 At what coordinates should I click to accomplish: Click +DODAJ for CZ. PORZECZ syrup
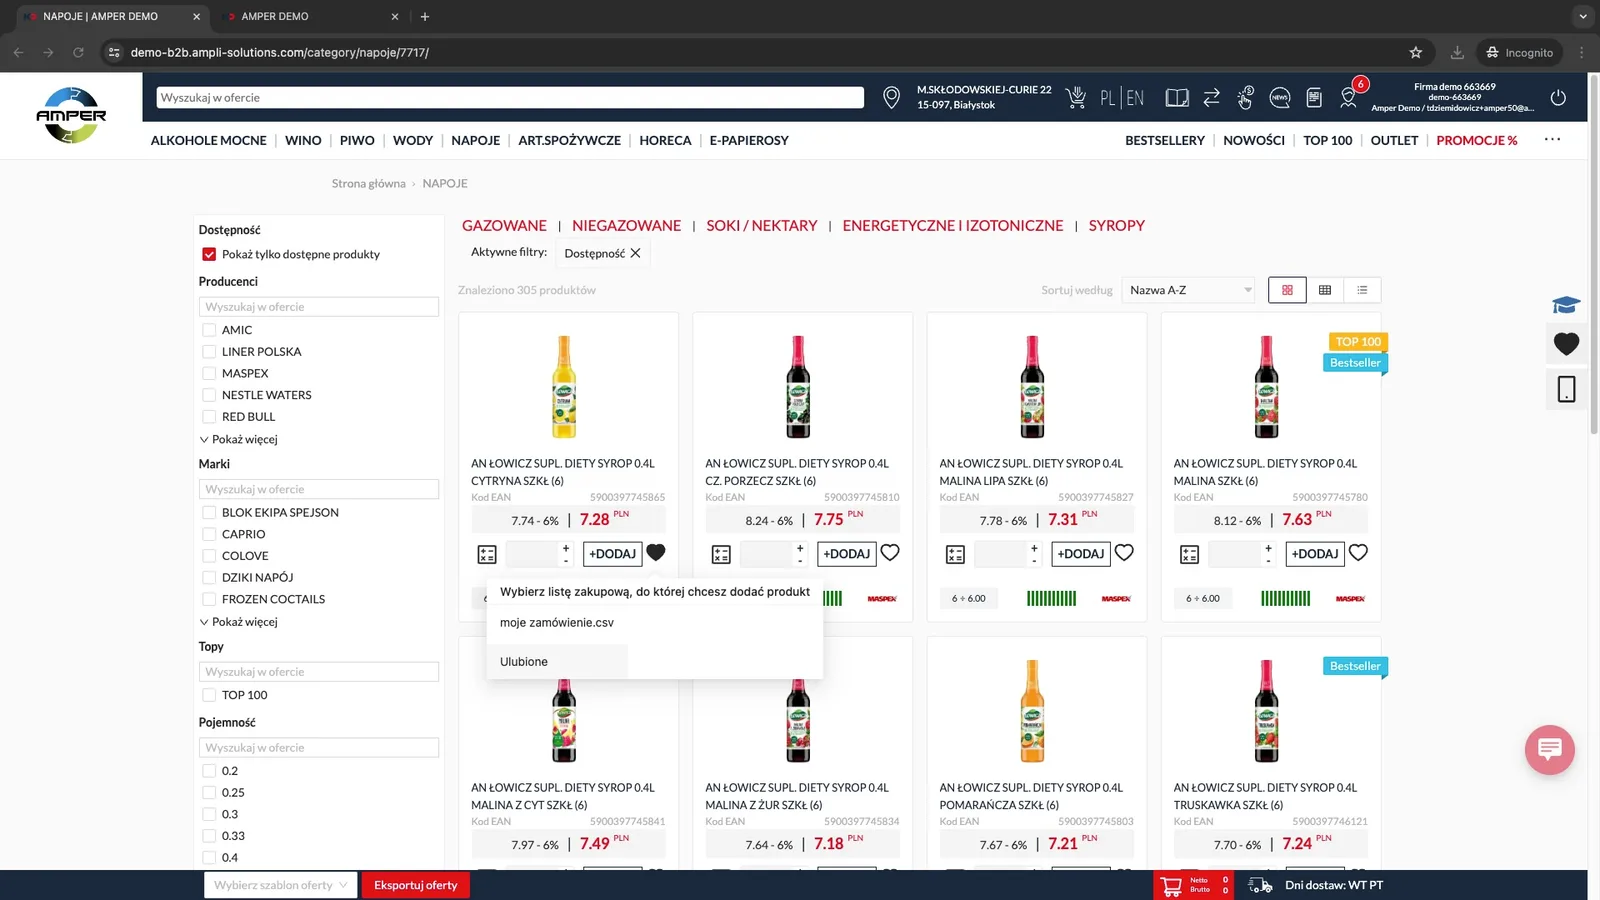pyautogui.click(x=846, y=554)
